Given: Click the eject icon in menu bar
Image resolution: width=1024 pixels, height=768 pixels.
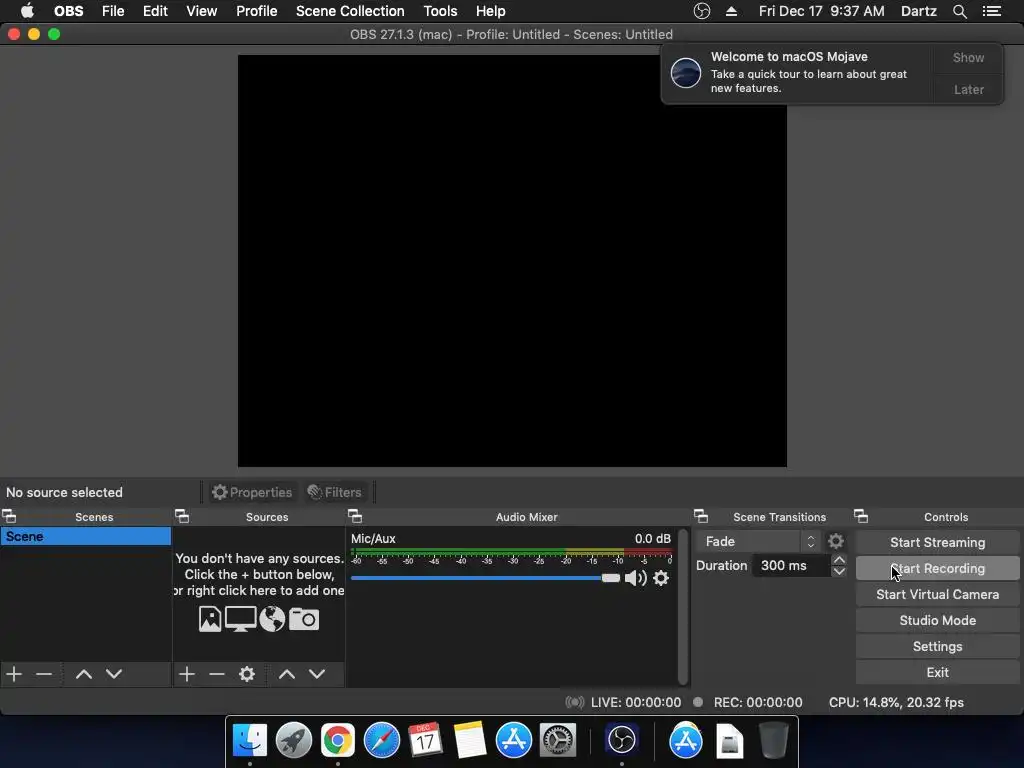Looking at the screenshot, I should pyautogui.click(x=731, y=11).
